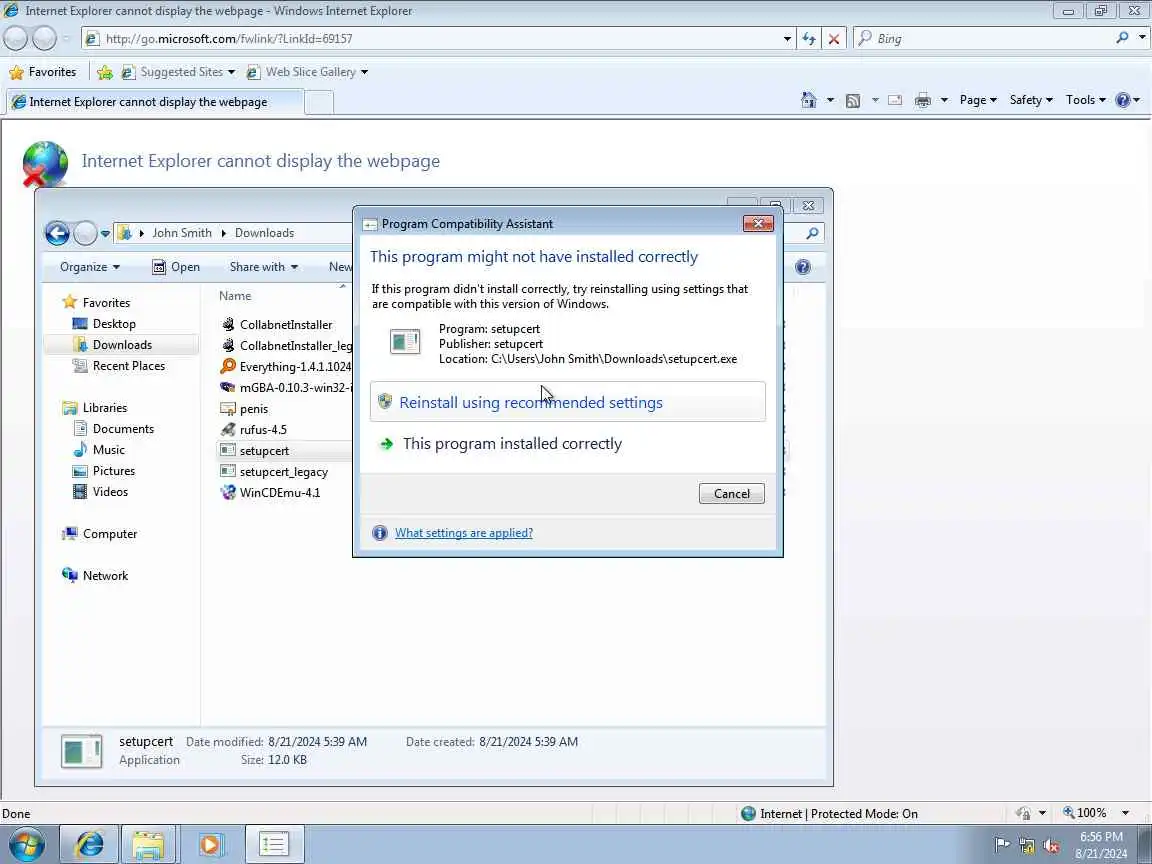Open the Organize menu in Explorer
The height and width of the screenshot is (864, 1152).
click(90, 267)
